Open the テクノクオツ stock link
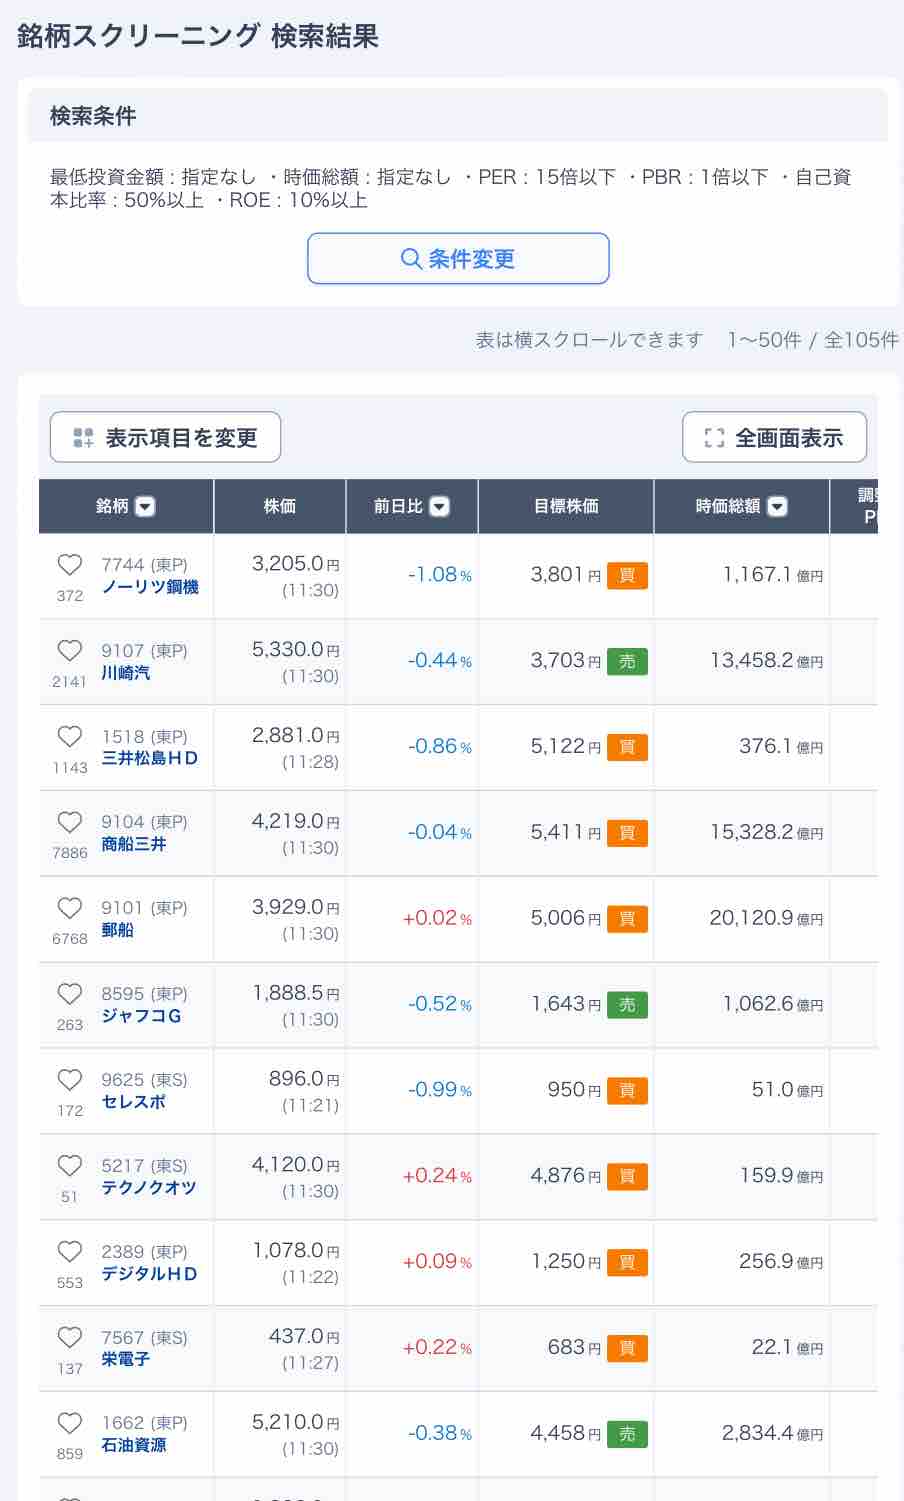The image size is (904, 1501). [149, 1189]
